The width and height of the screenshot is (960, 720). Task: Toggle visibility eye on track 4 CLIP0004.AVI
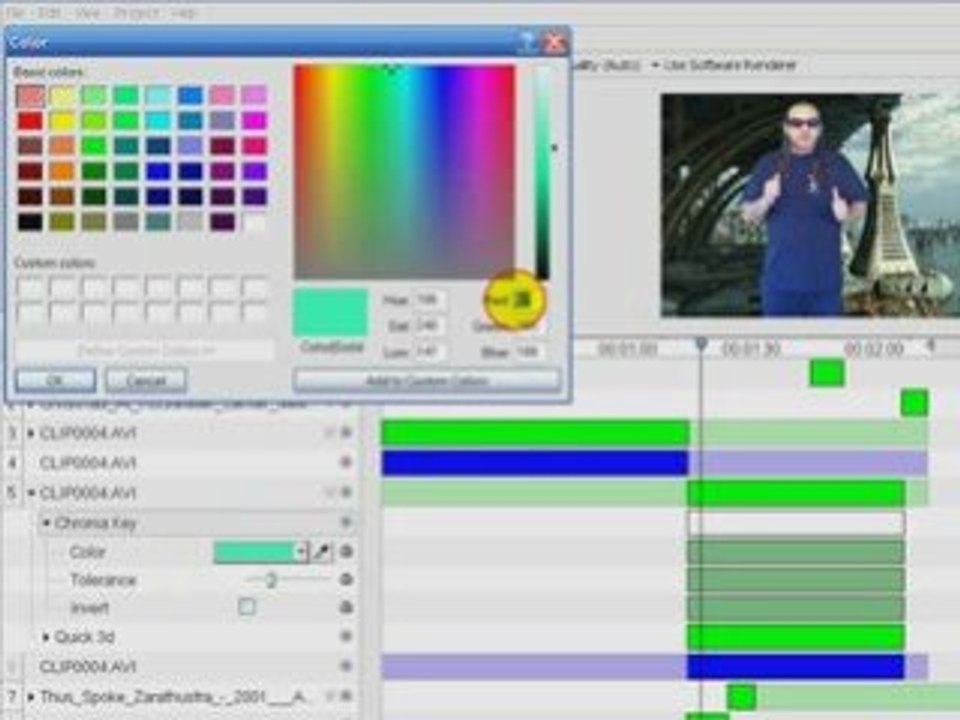[x=346, y=462]
